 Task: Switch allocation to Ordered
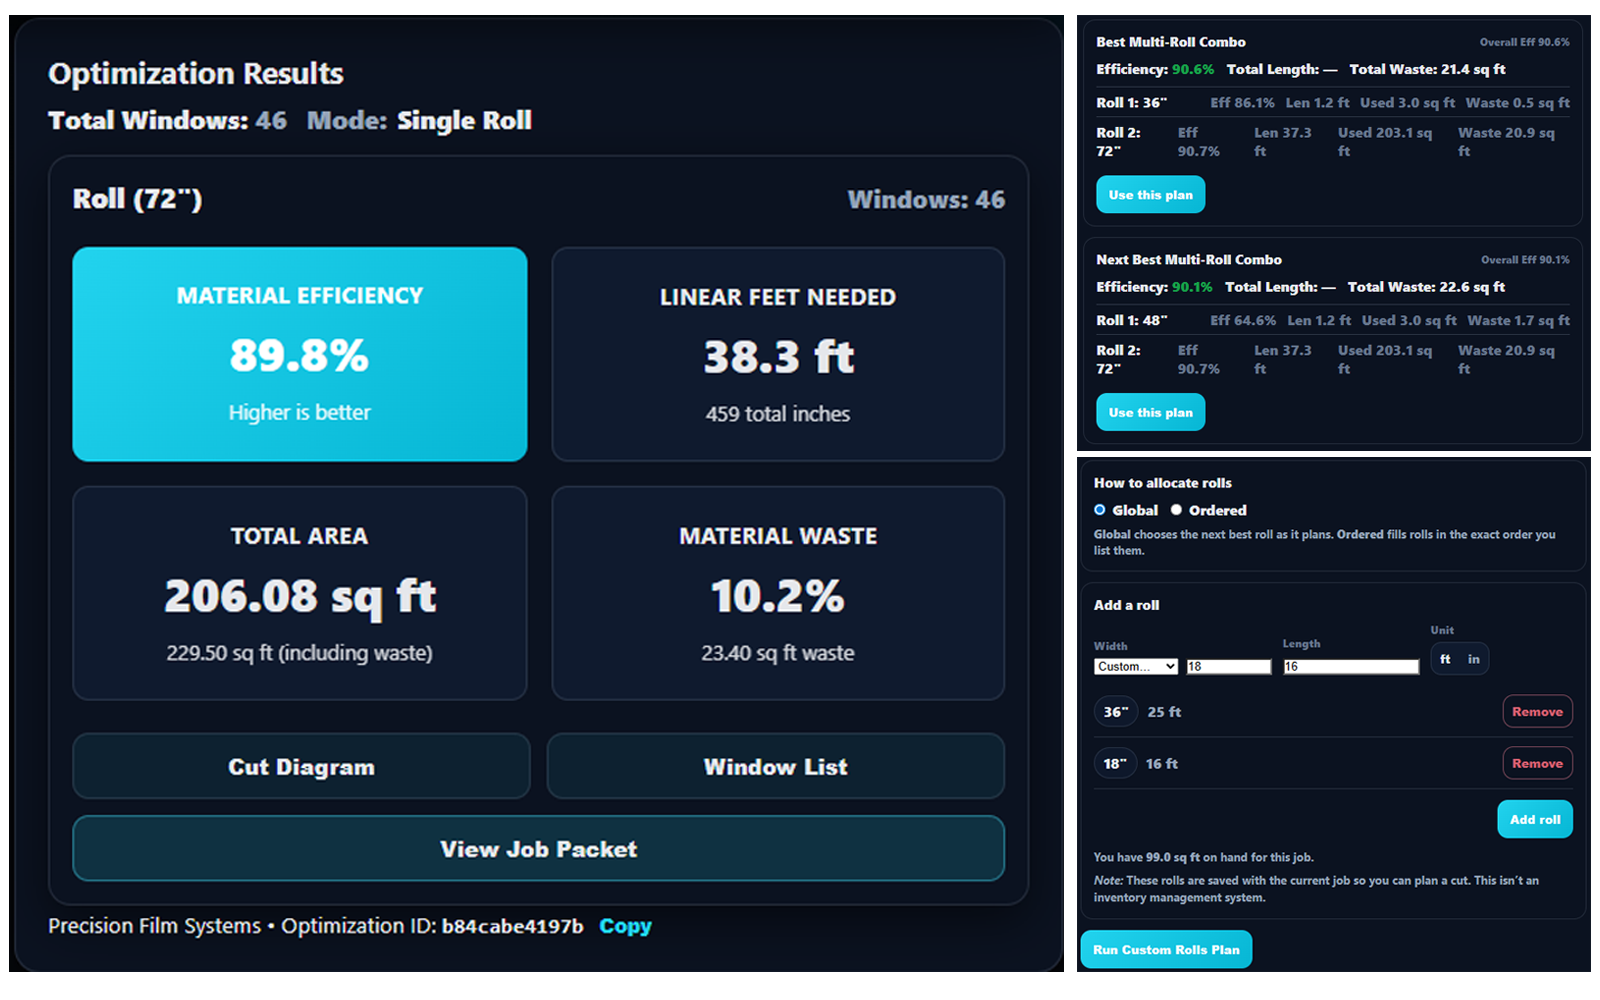tap(1176, 509)
